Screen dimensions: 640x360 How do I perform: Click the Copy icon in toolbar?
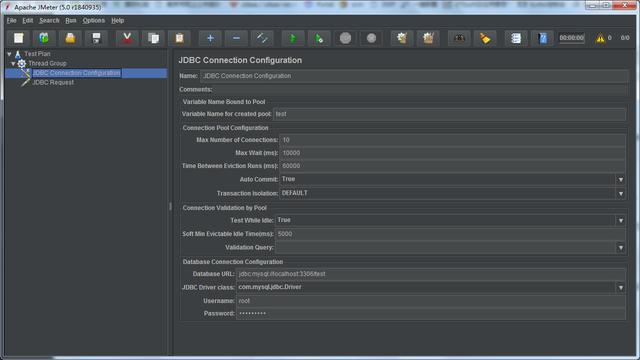(x=153, y=38)
